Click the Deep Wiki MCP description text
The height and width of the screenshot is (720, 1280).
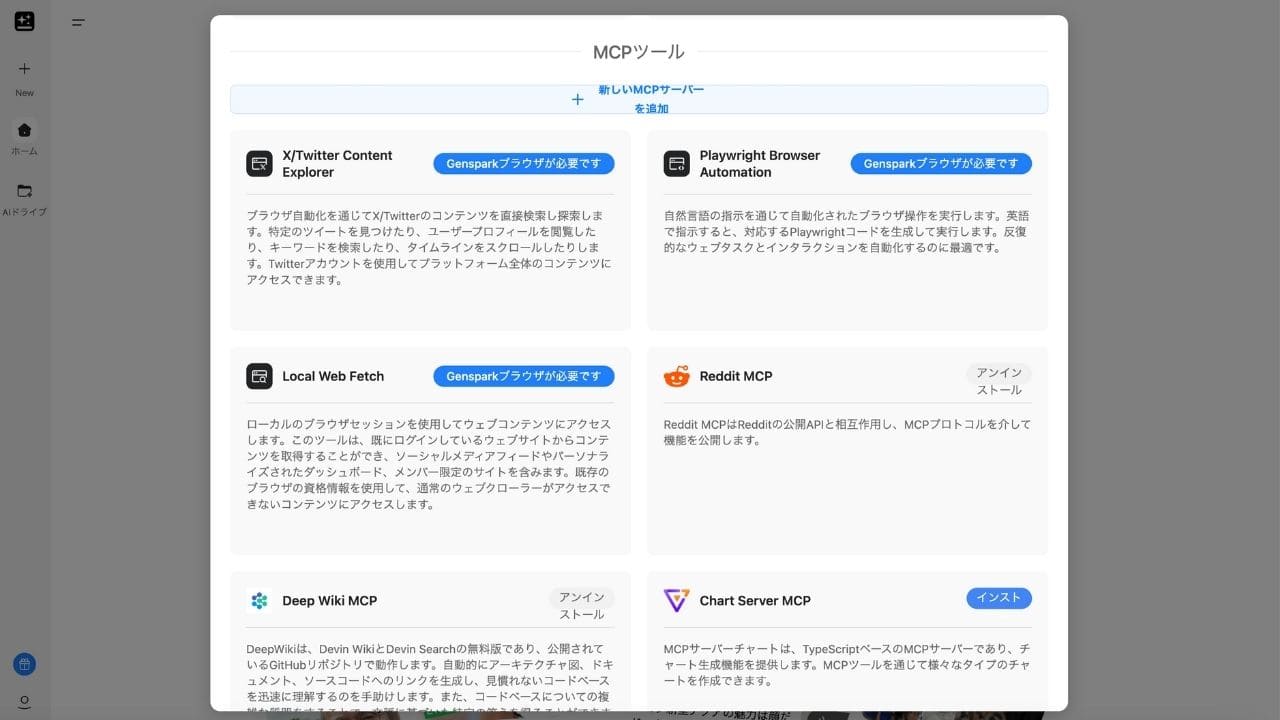[429, 676]
